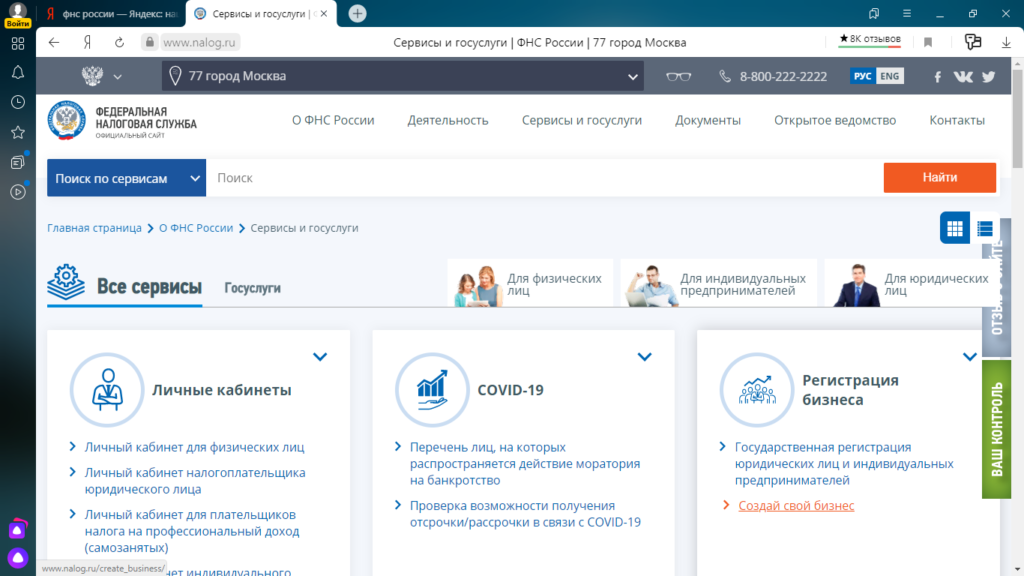Select the Госуслуги tab

click(253, 288)
